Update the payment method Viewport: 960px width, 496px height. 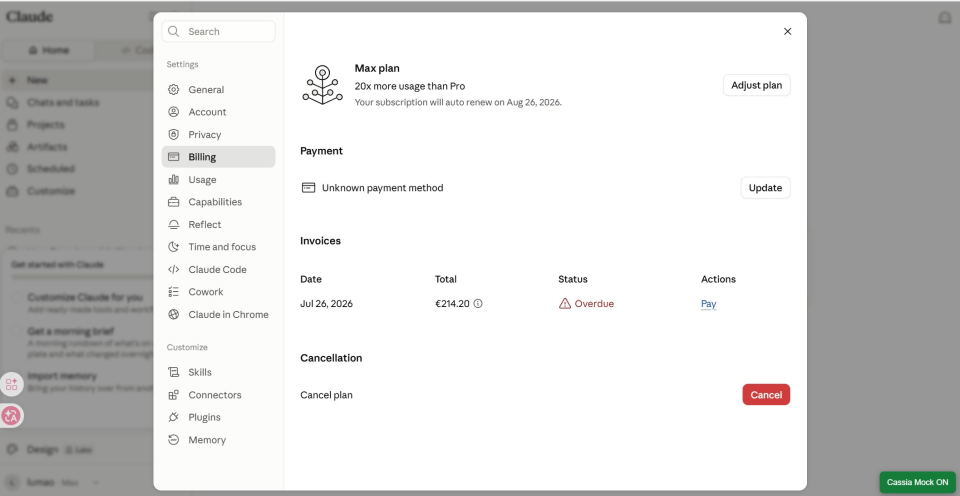click(x=765, y=188)
